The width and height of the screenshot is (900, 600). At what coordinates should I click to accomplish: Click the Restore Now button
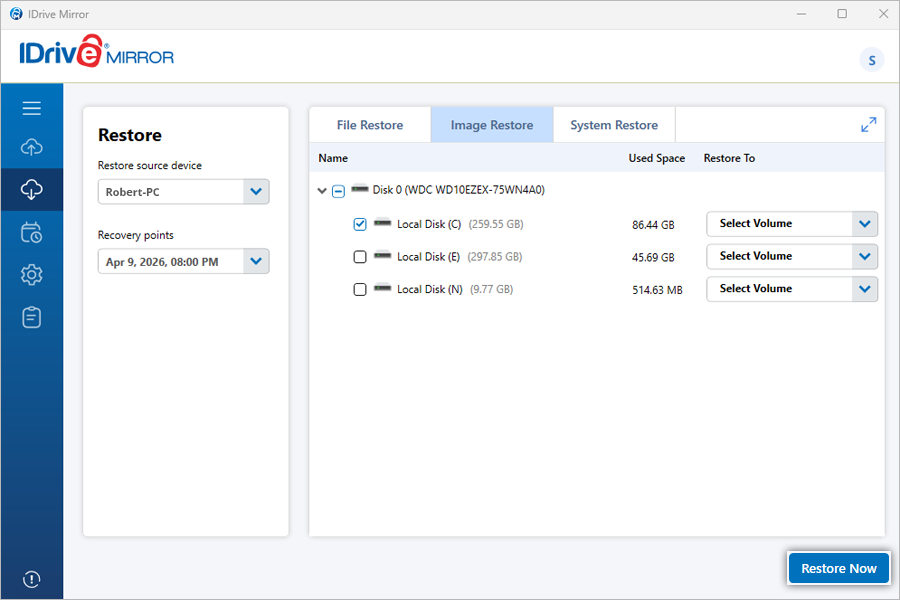[x=838, y=568]
